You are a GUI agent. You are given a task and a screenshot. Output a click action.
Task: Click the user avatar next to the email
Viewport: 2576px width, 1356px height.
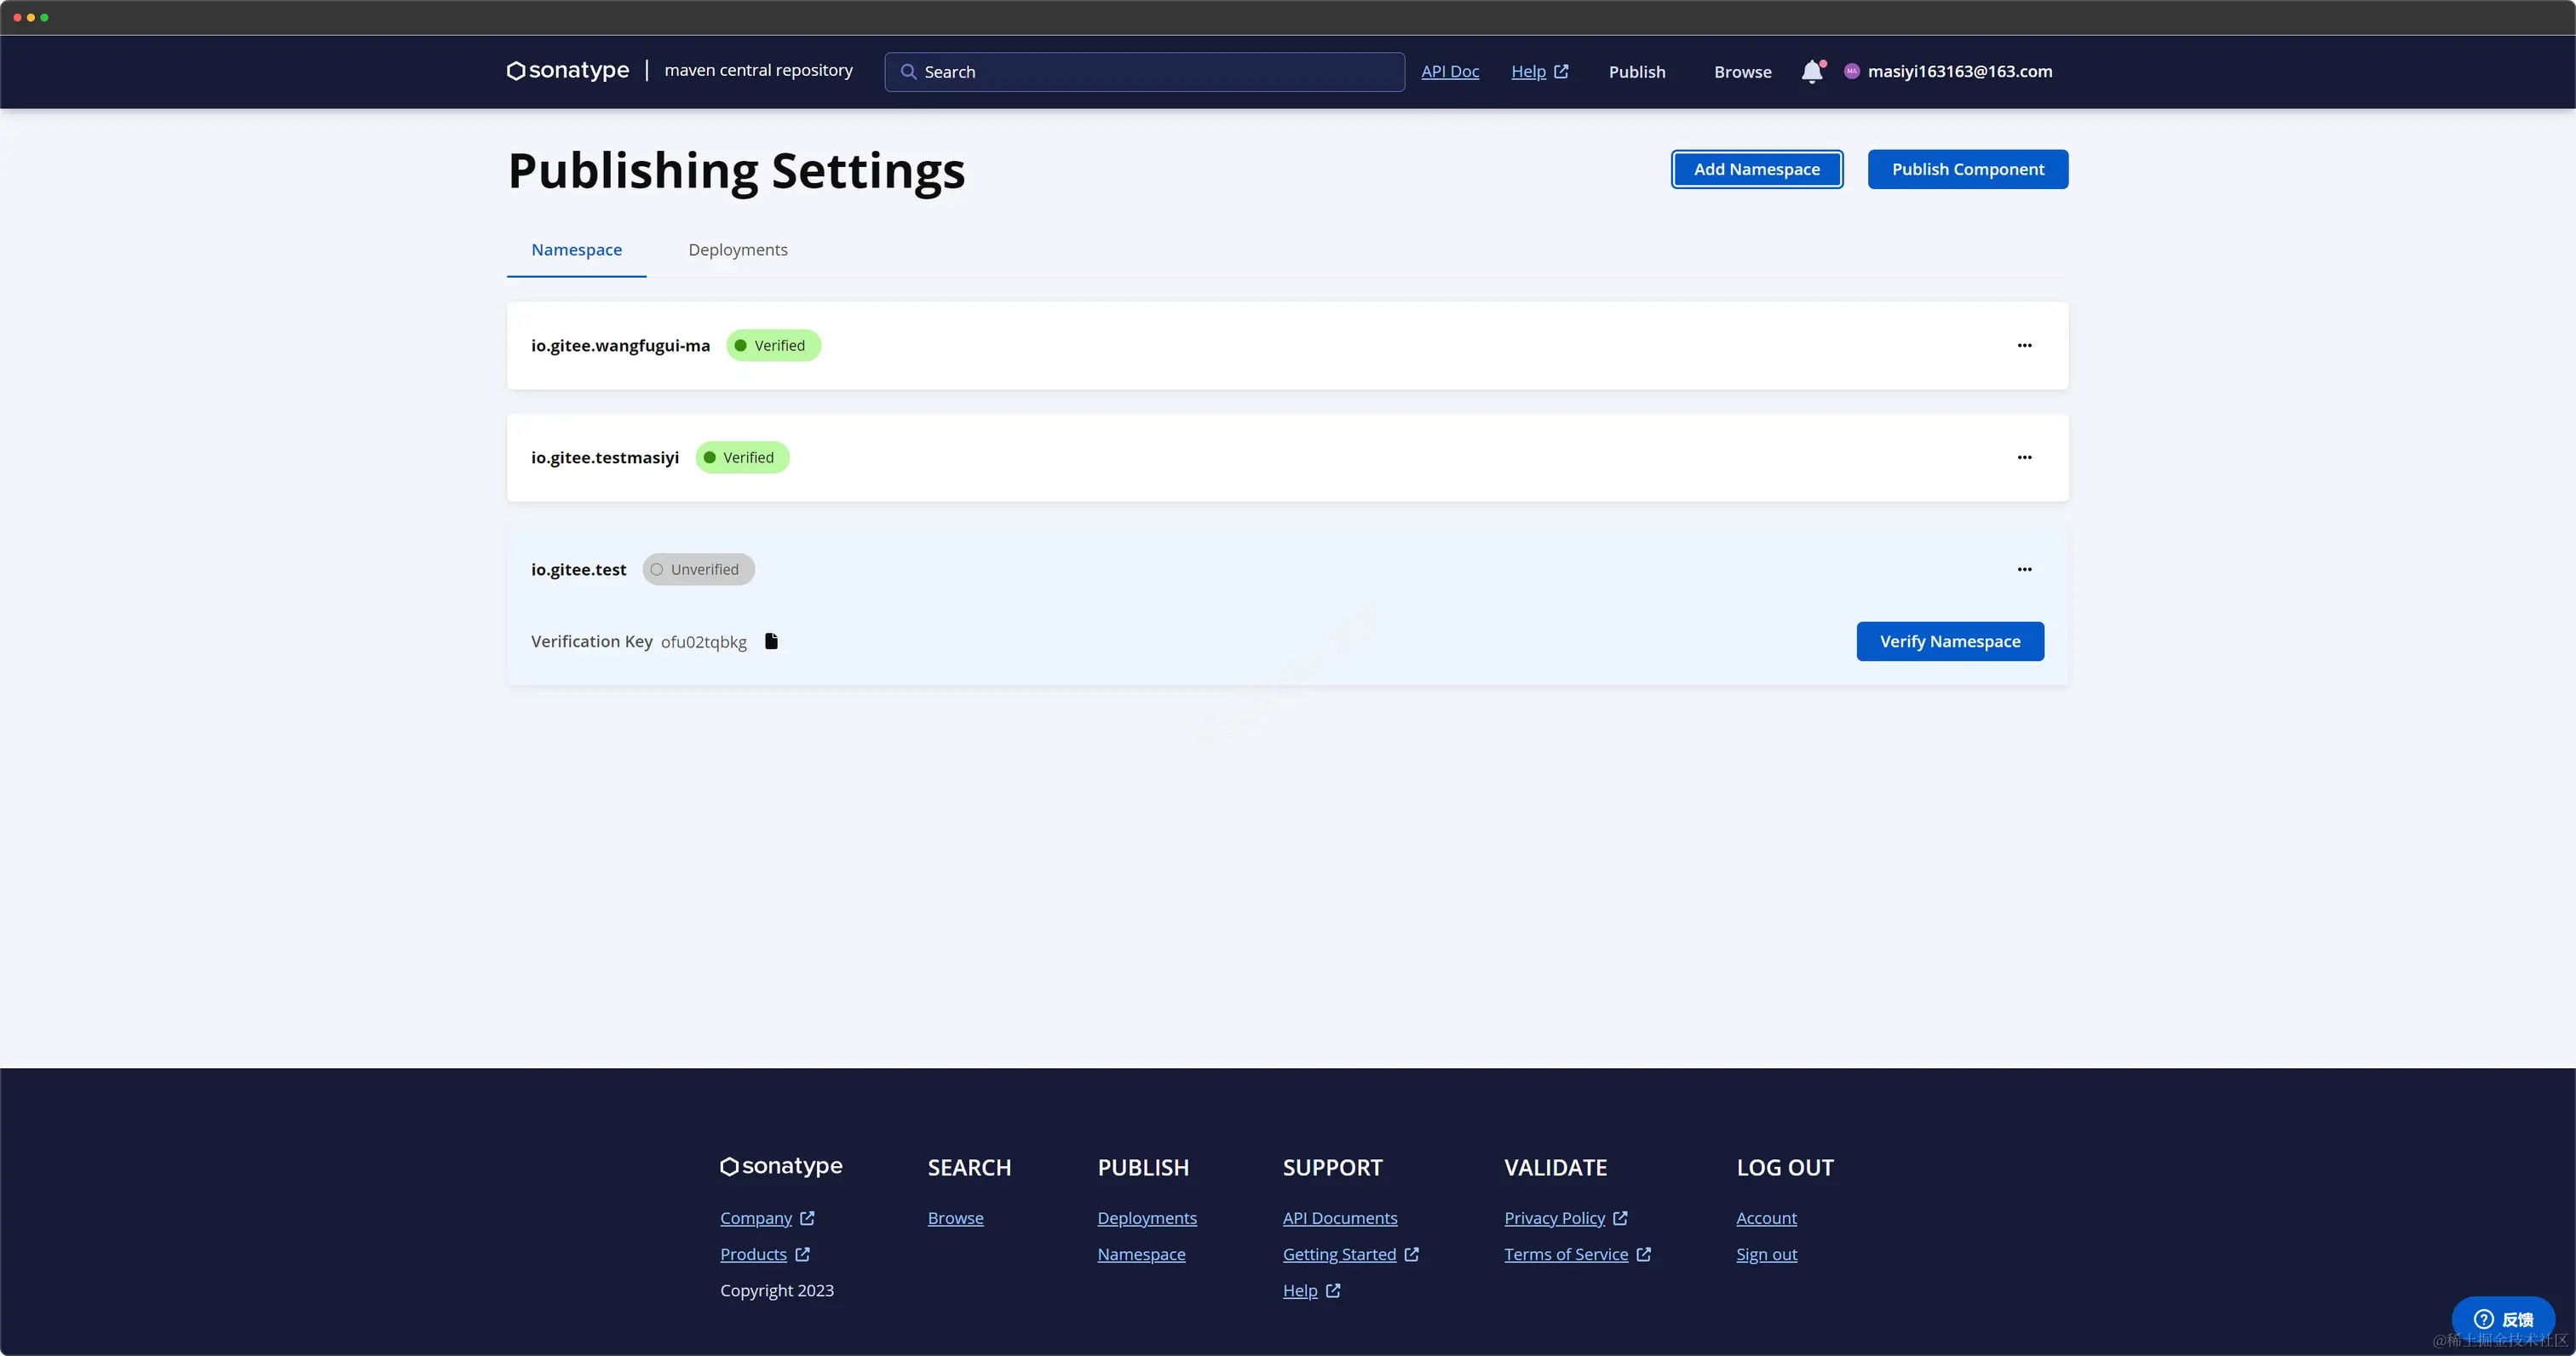tap(1851, 71)
